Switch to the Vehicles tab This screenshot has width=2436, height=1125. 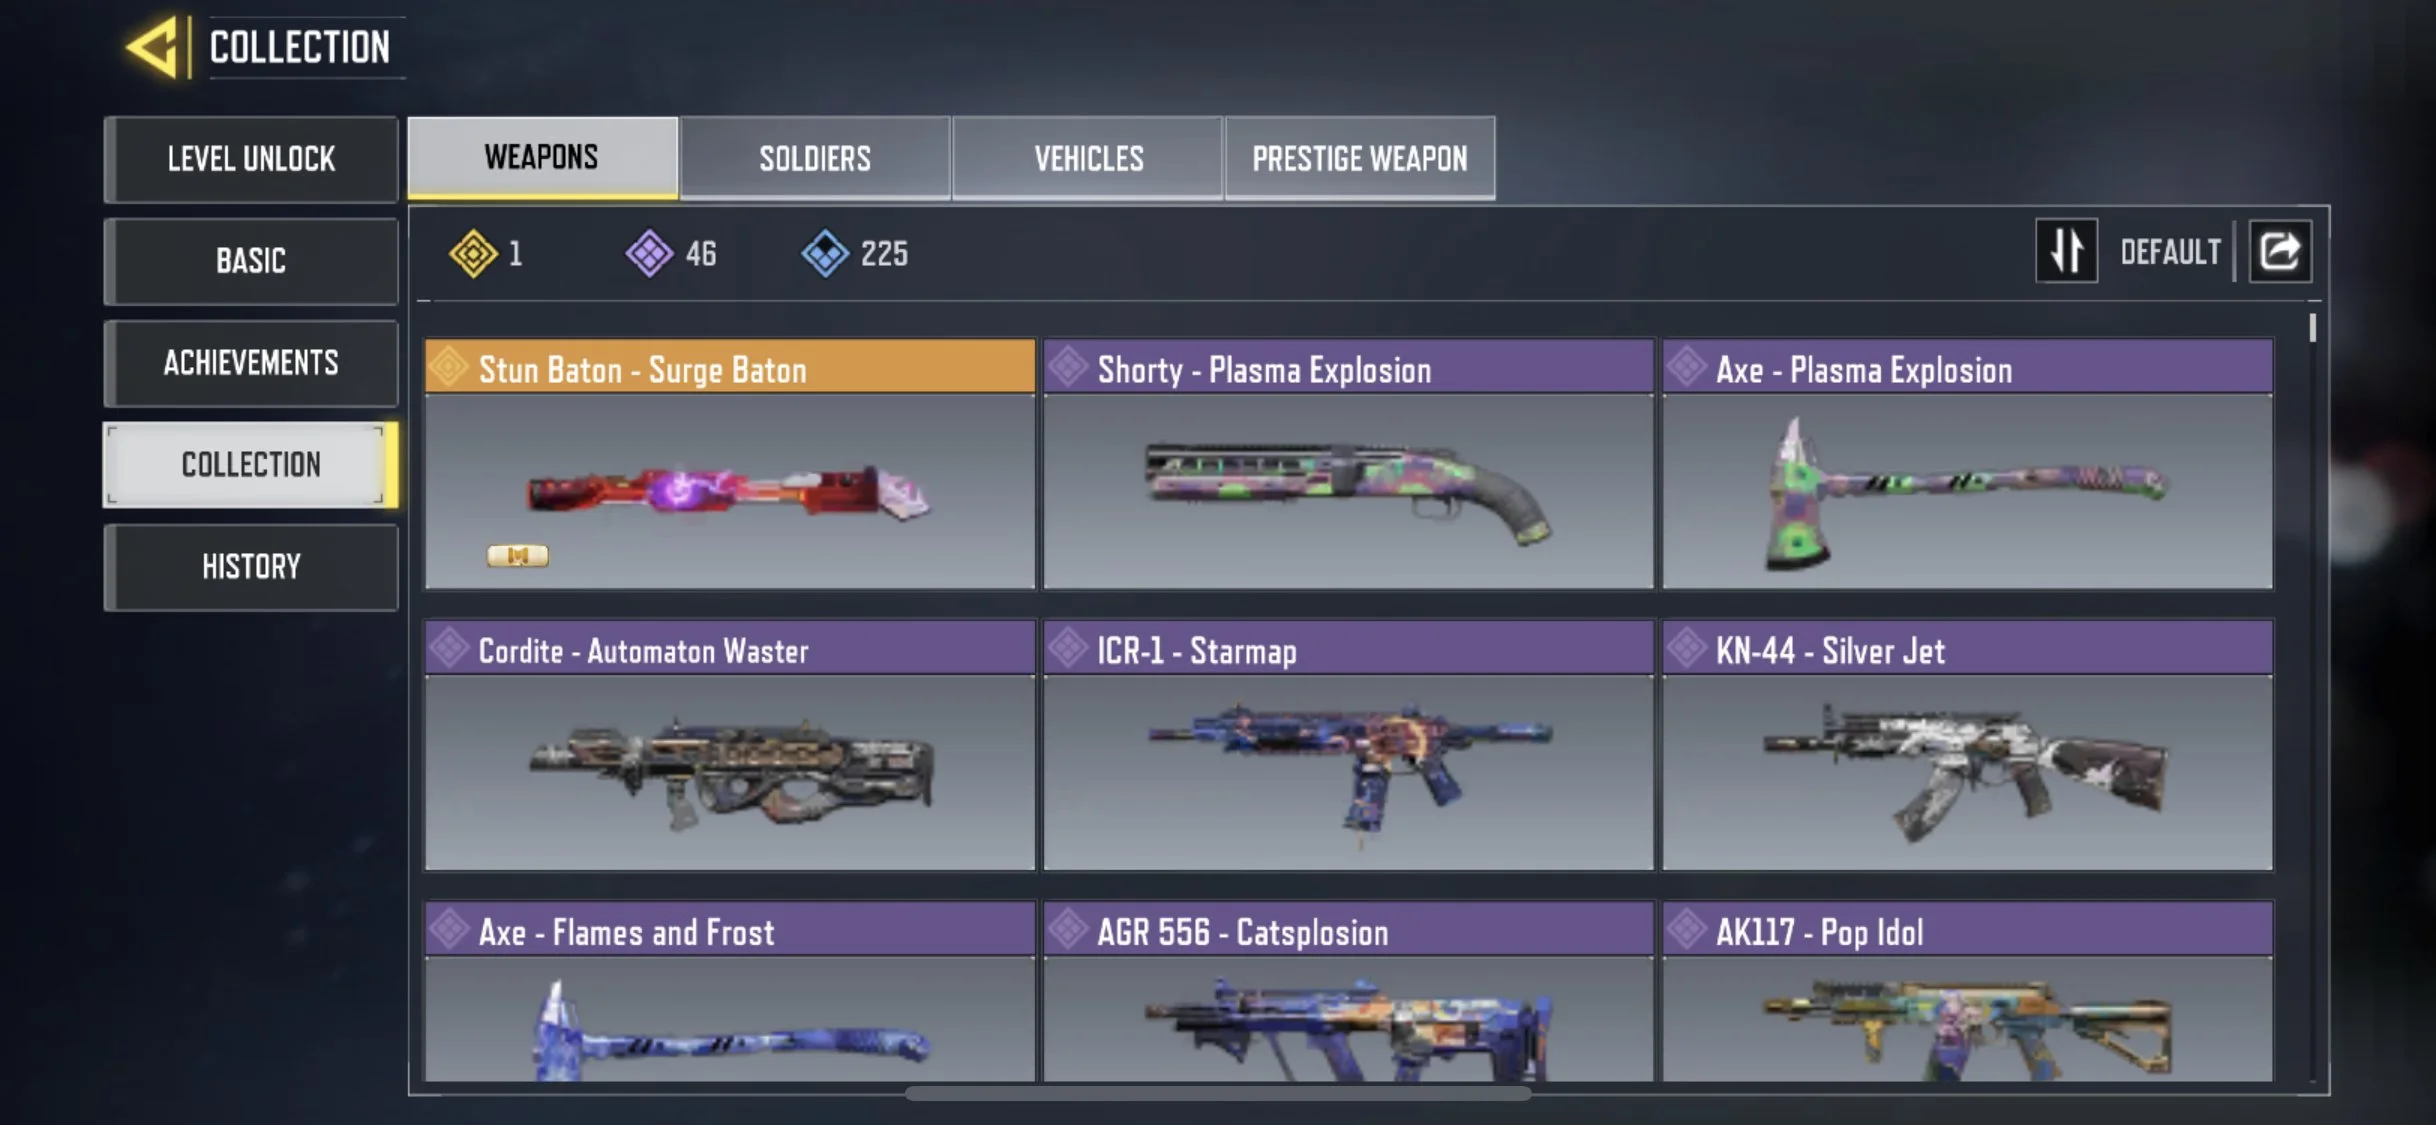coord(1088,158)
